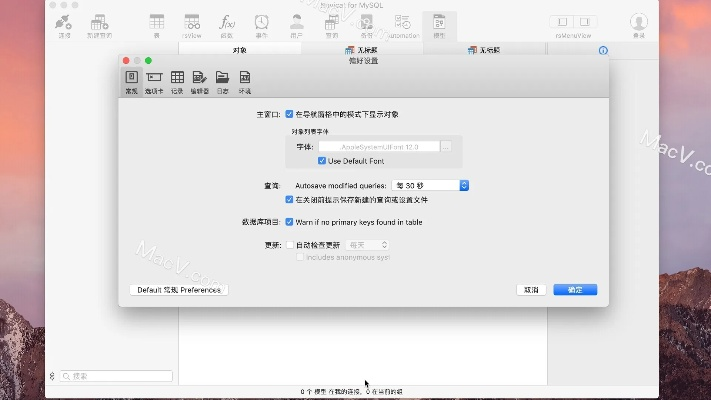
Task: Open the 环境 (Environment) preferences pane
Action: [245, 82]
